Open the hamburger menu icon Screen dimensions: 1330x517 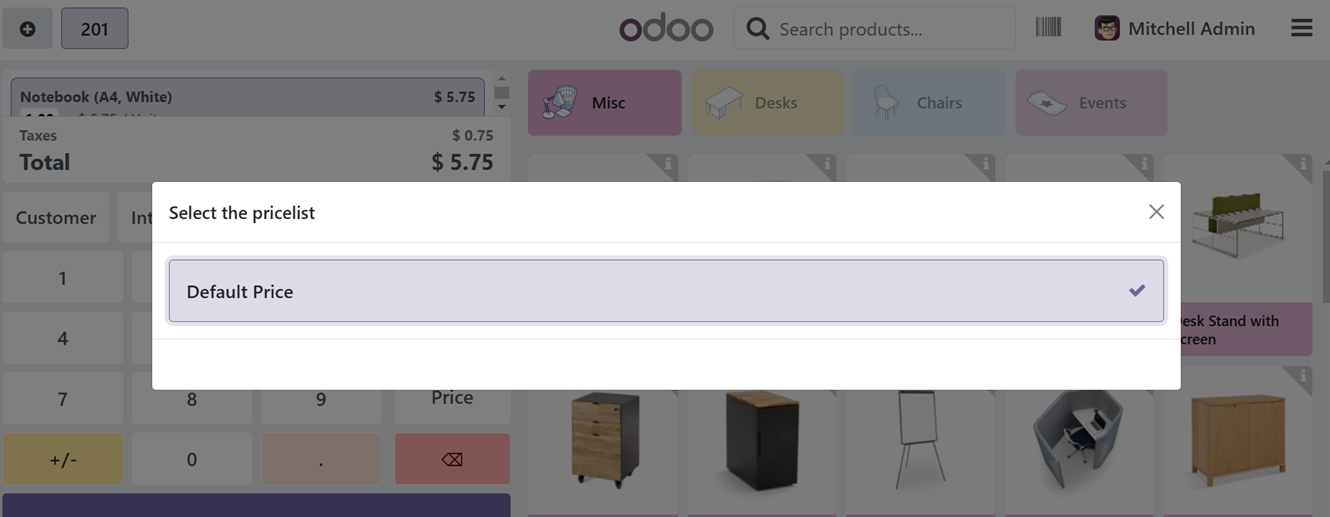click(x=1301, y=28)
